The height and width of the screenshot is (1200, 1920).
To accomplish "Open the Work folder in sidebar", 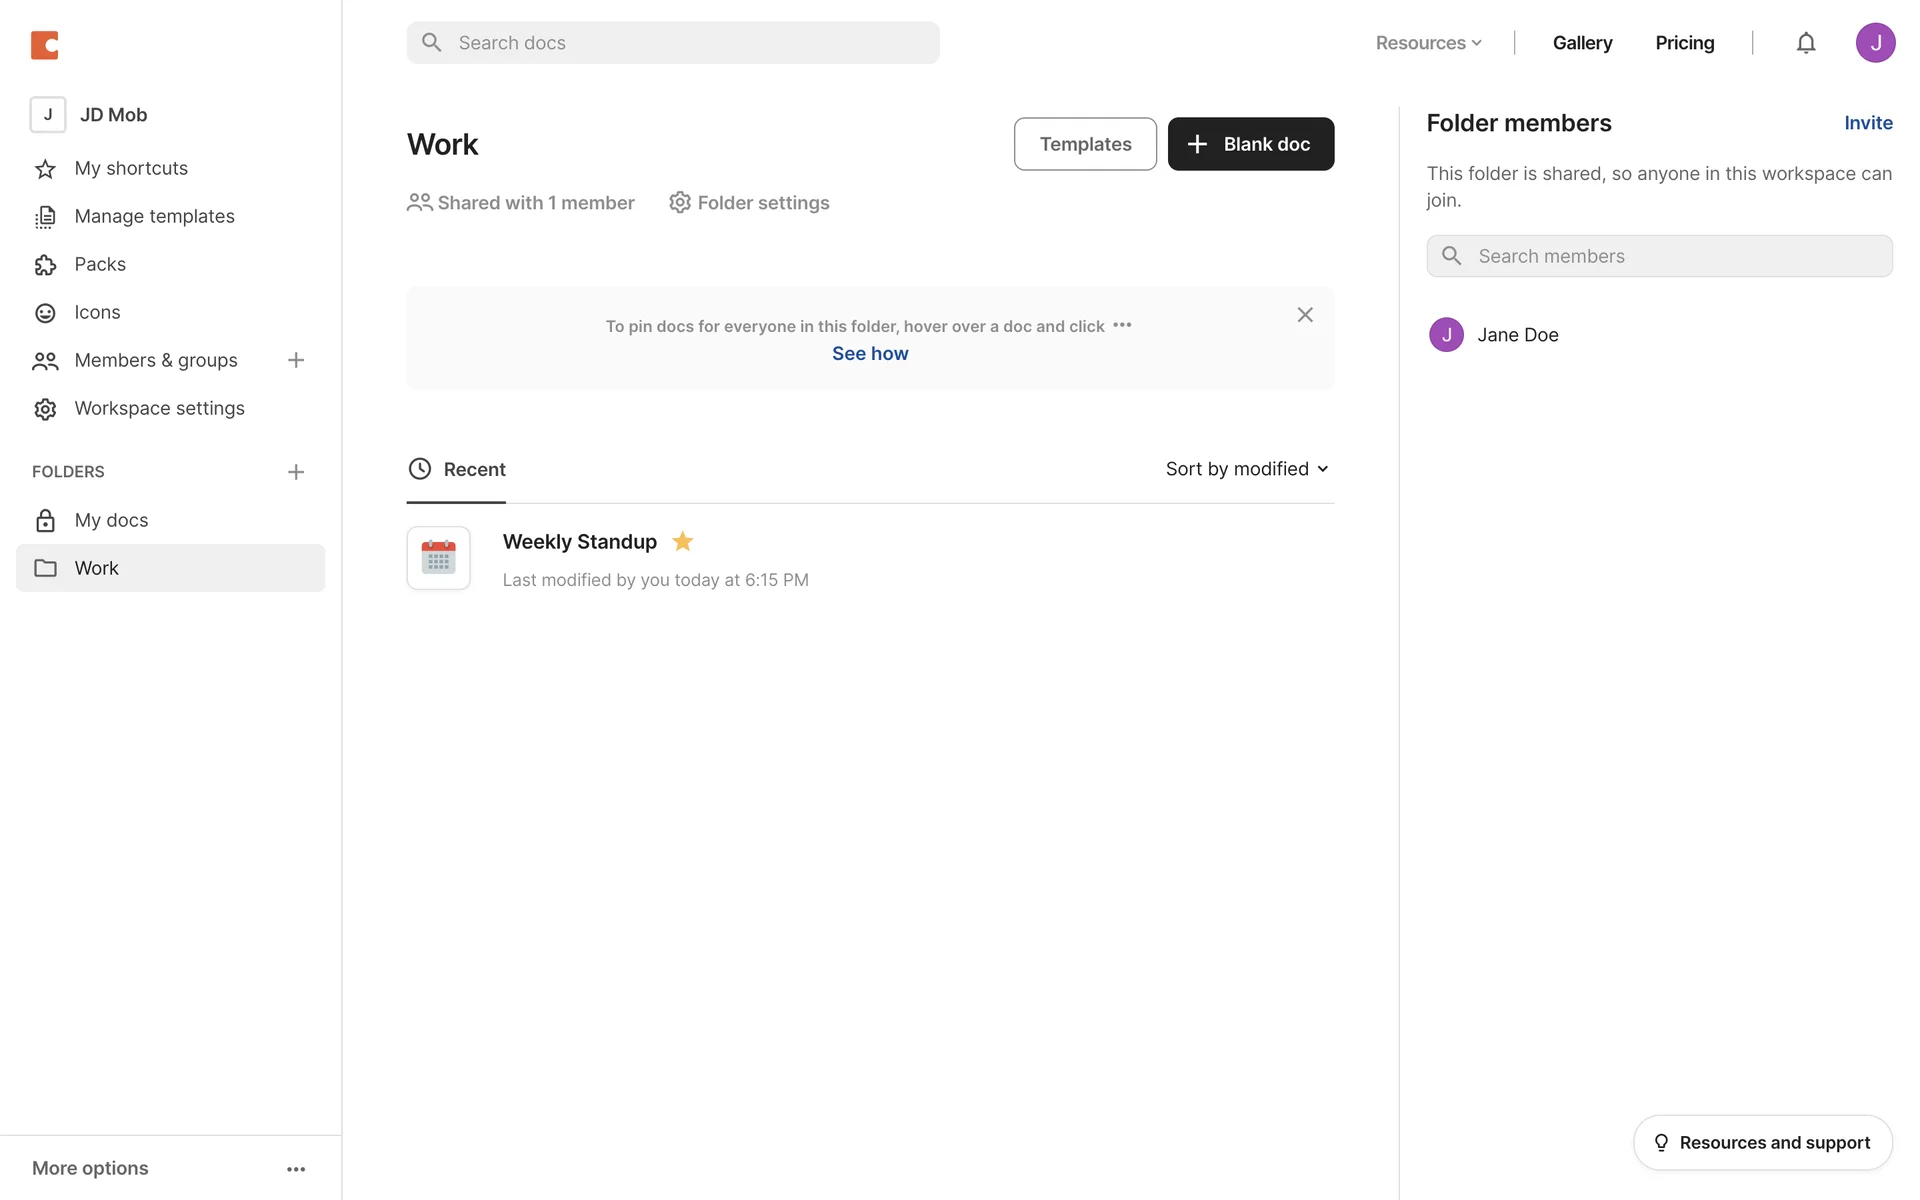I will tap(97, 568).
